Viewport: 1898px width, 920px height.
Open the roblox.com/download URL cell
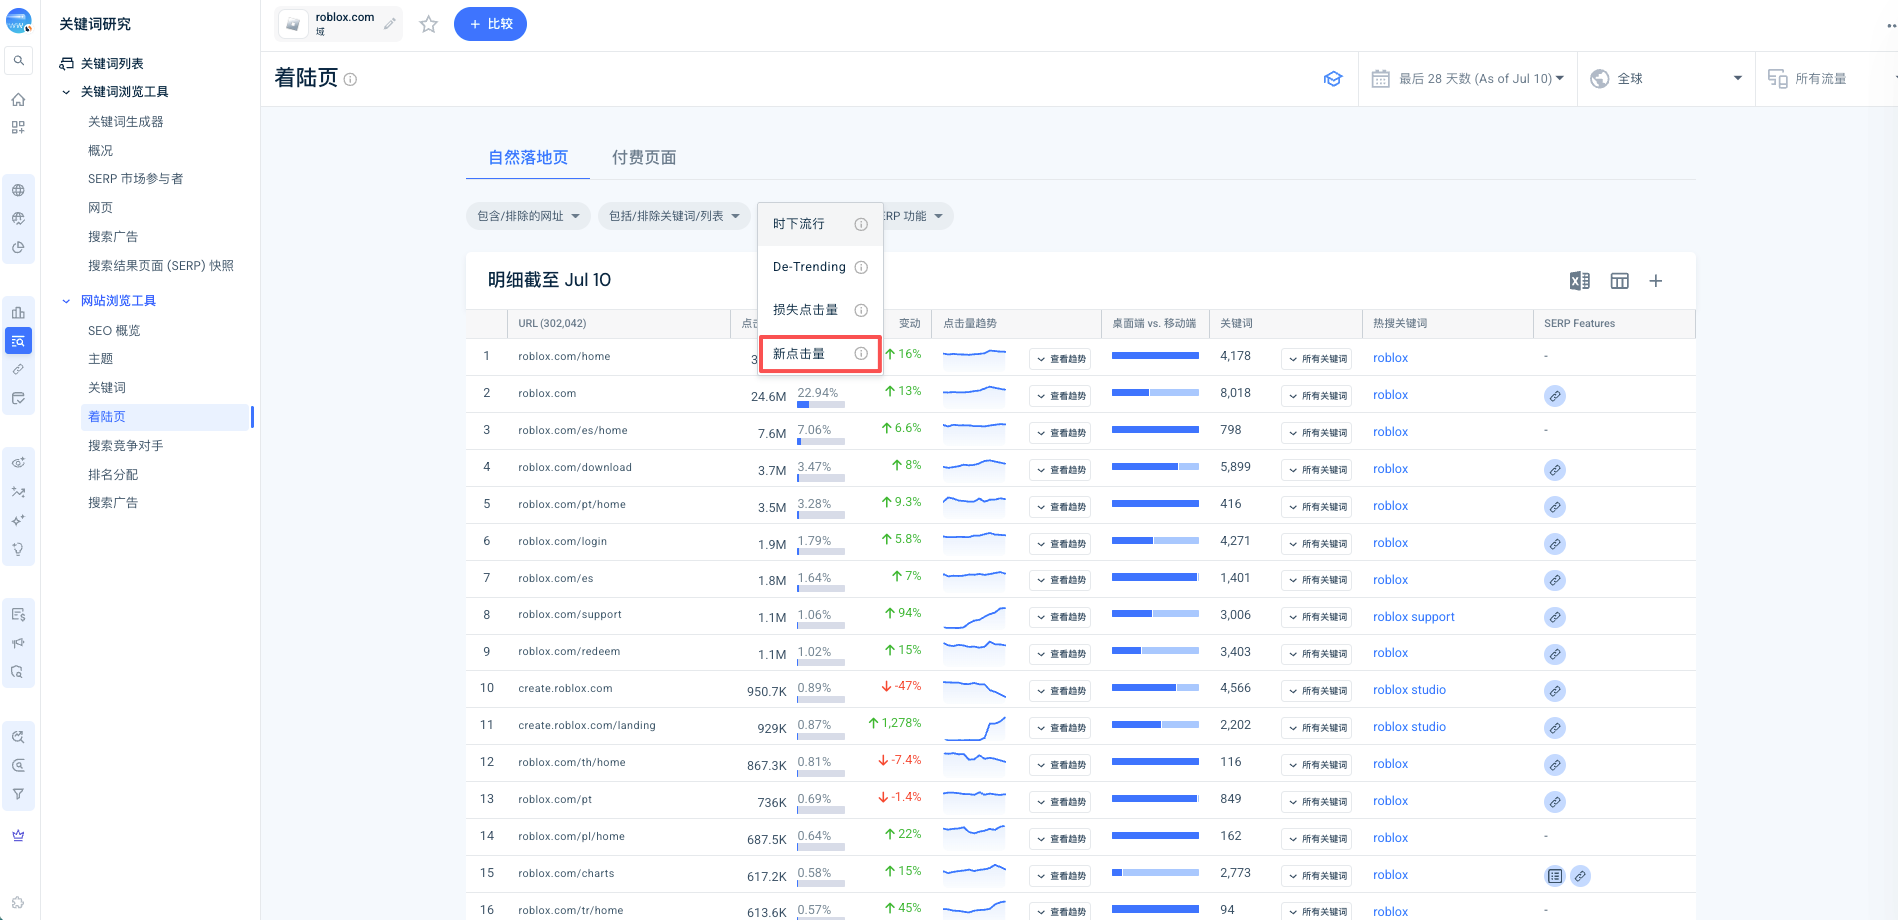click(x=575, y=467)
